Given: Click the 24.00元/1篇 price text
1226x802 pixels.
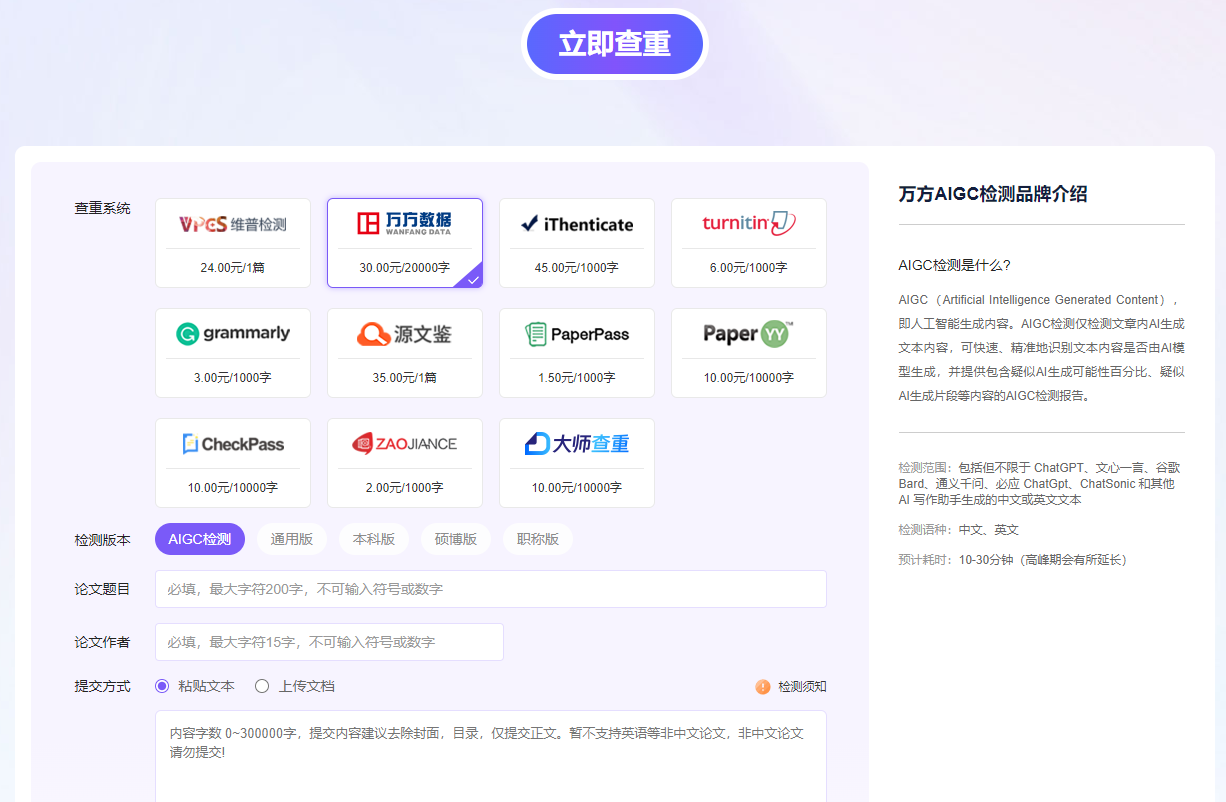Looking at the screenshot, I should (233, 268).
